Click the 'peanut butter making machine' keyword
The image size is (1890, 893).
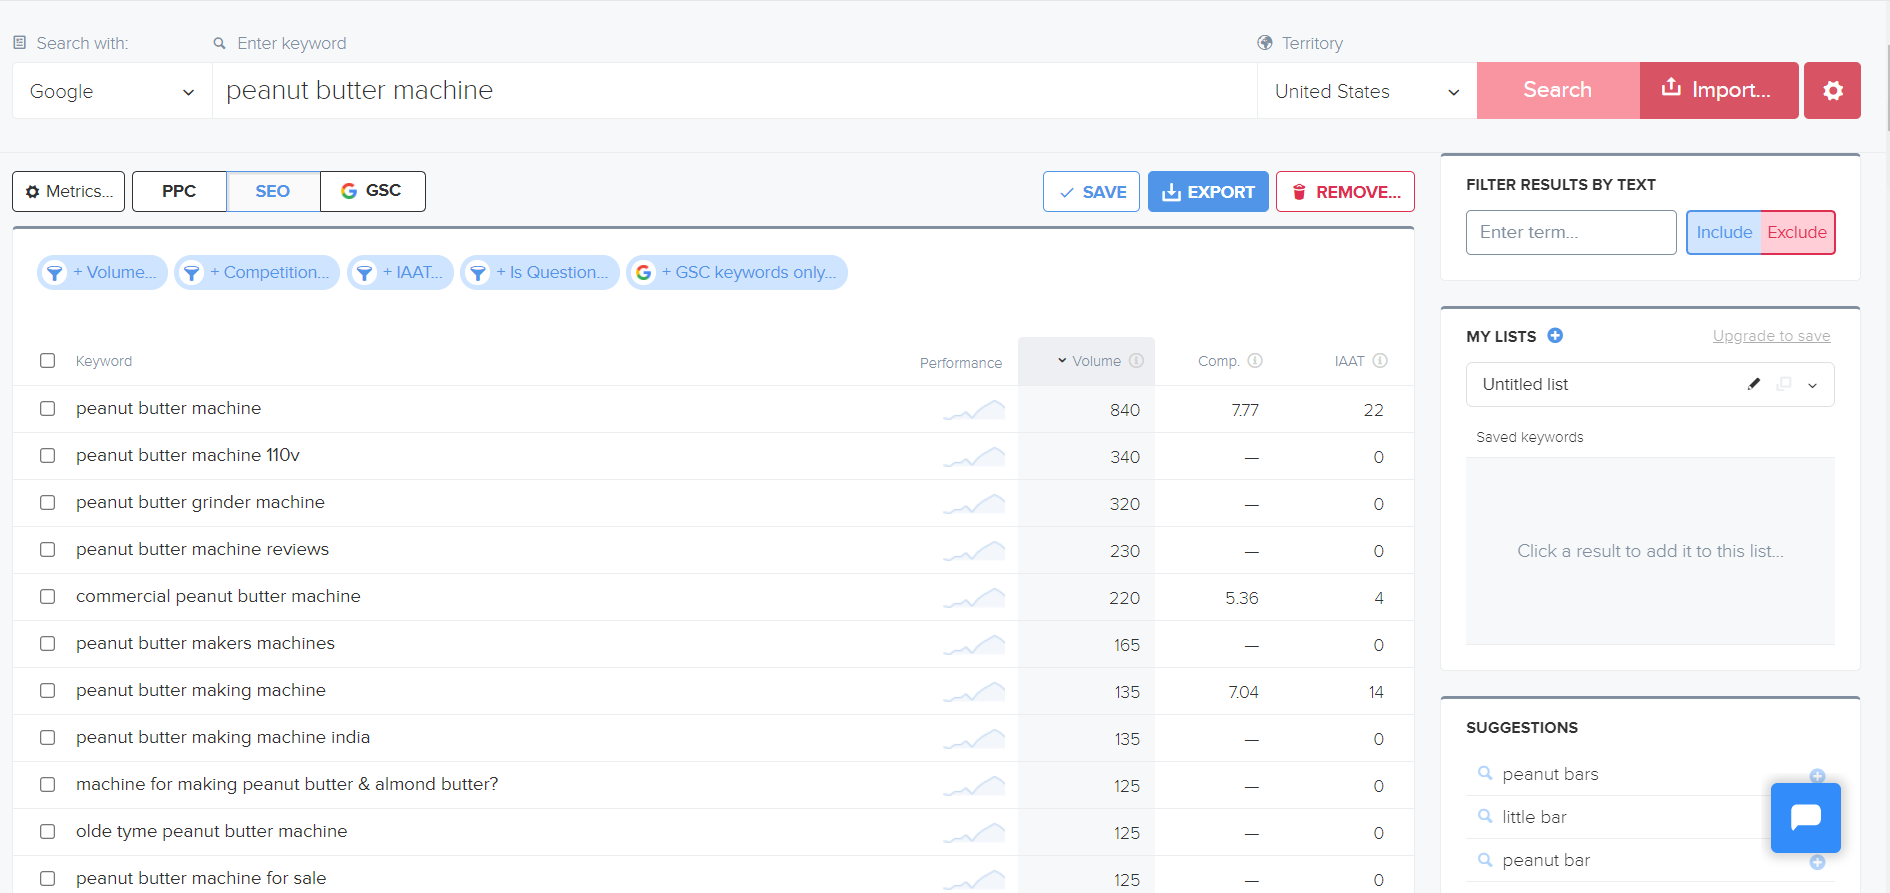(201, 690)
